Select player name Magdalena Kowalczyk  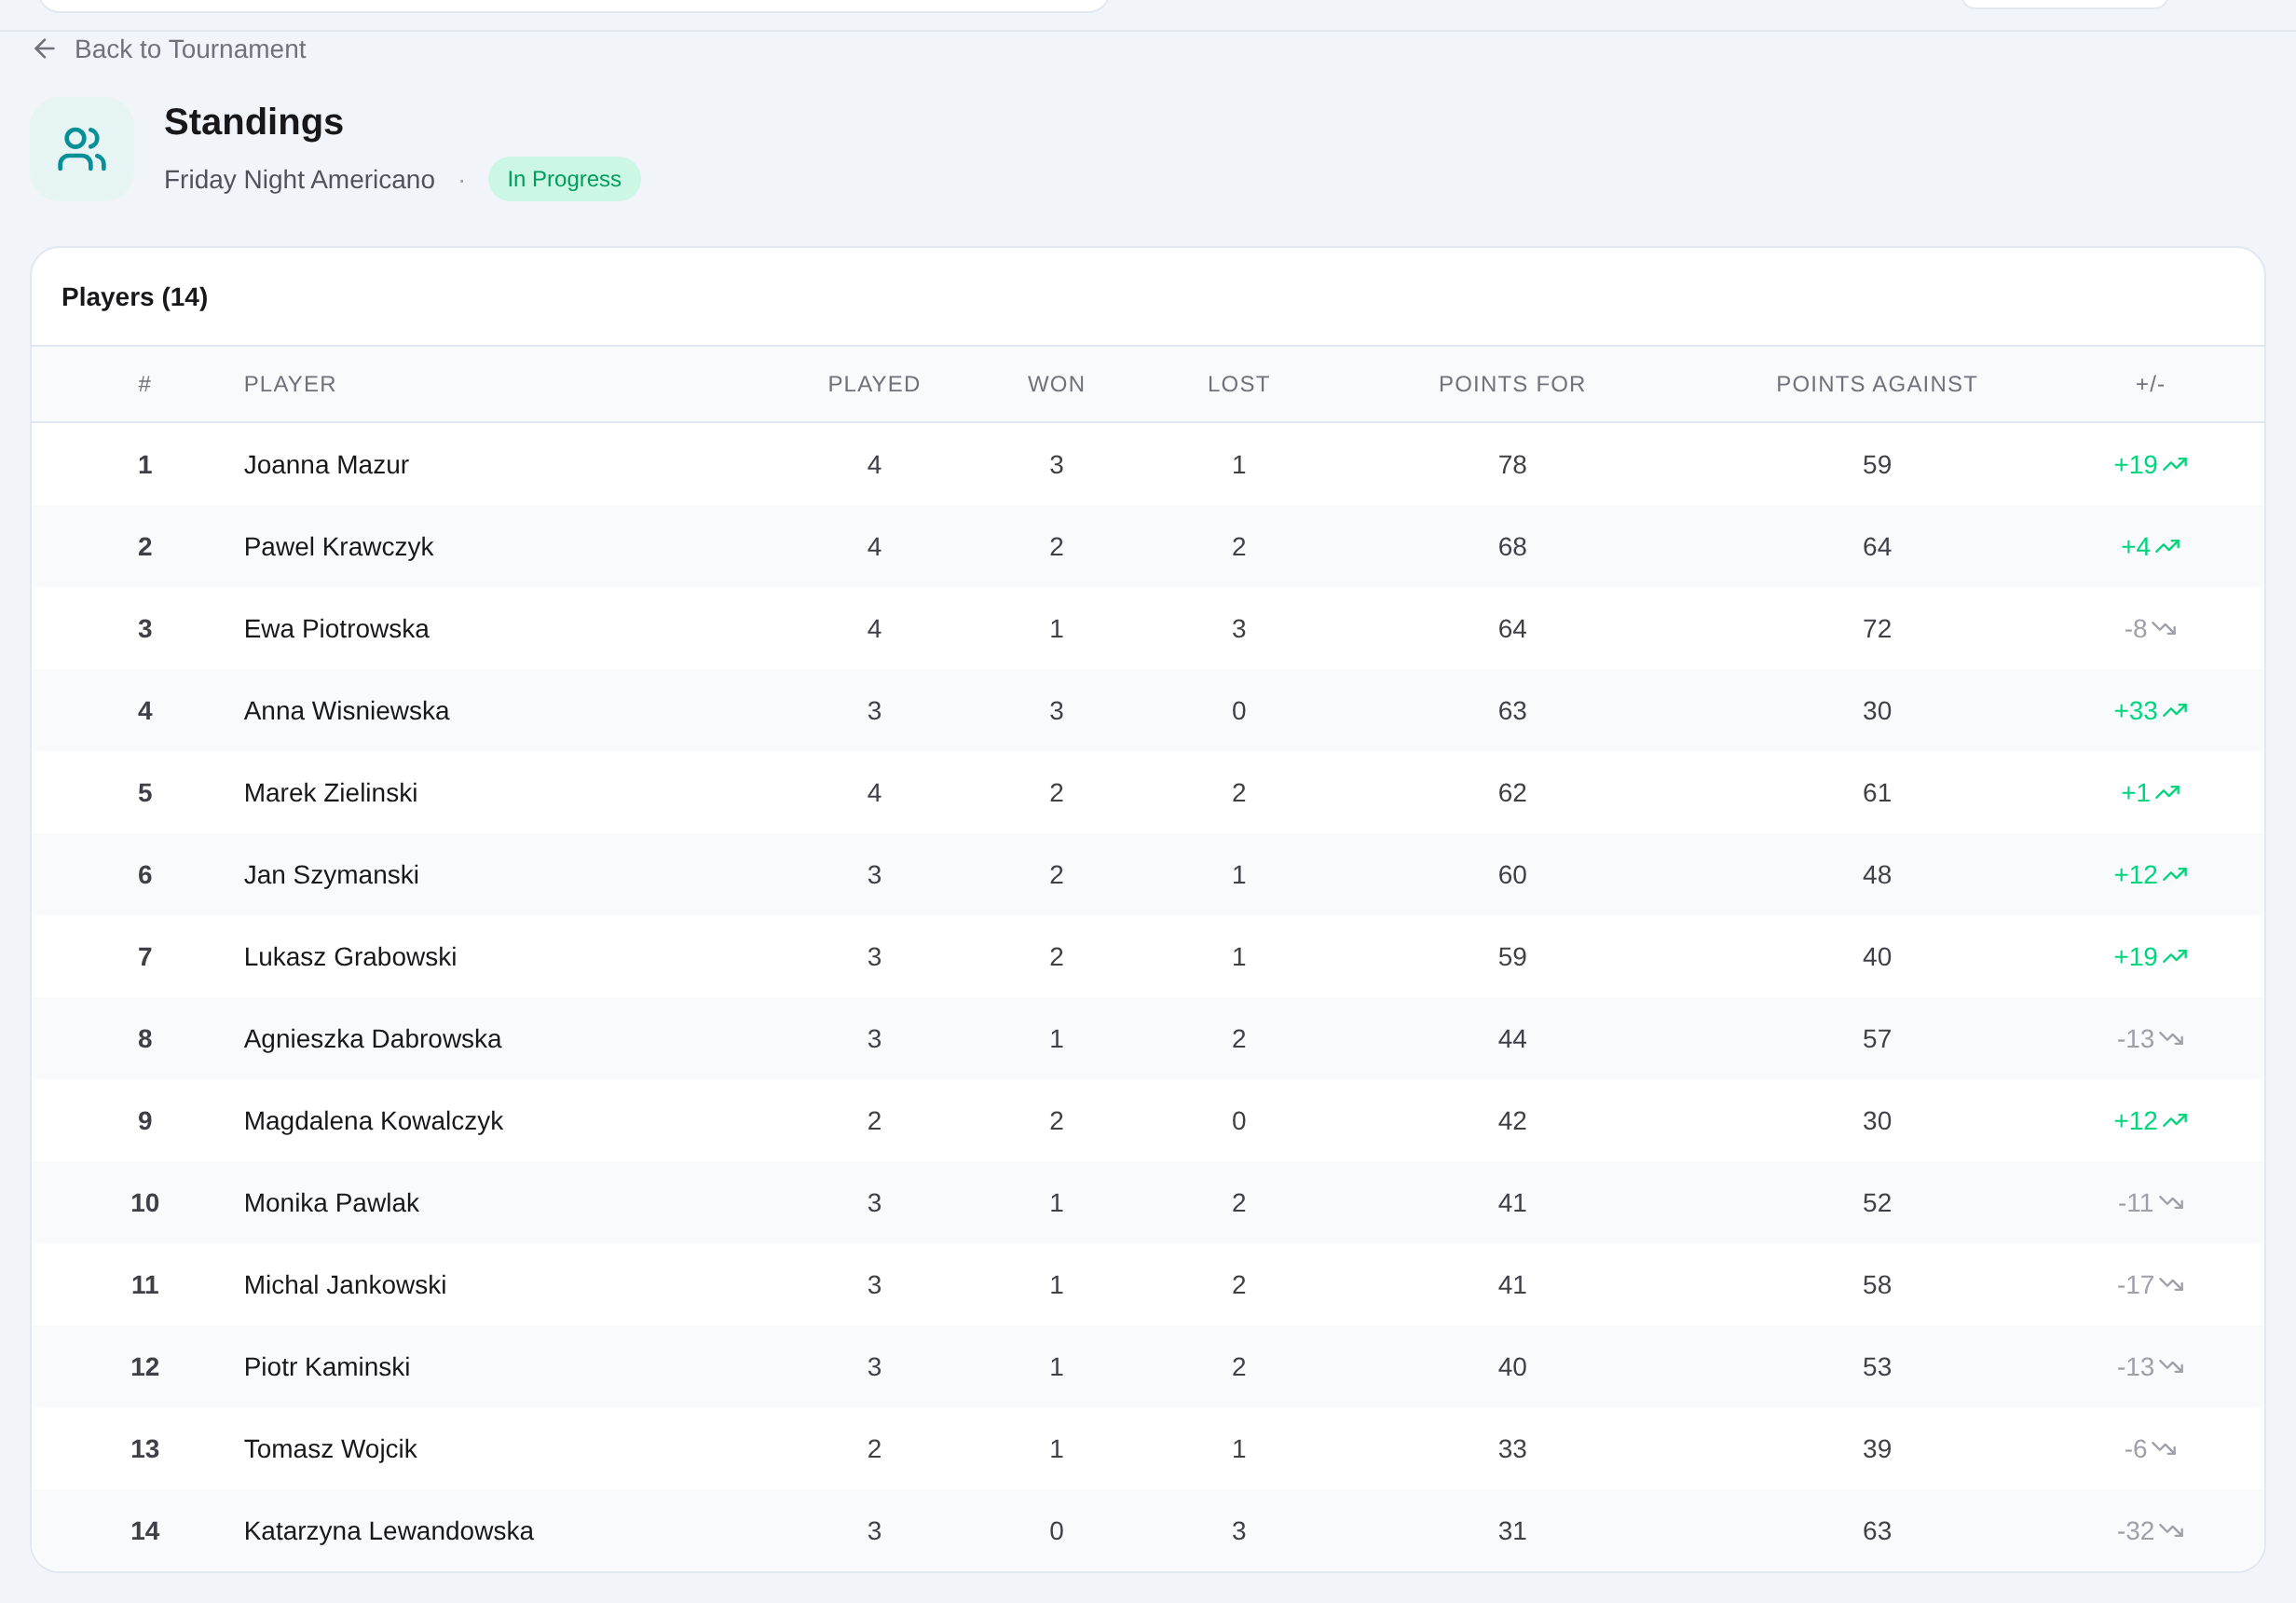coord(373,1121)
